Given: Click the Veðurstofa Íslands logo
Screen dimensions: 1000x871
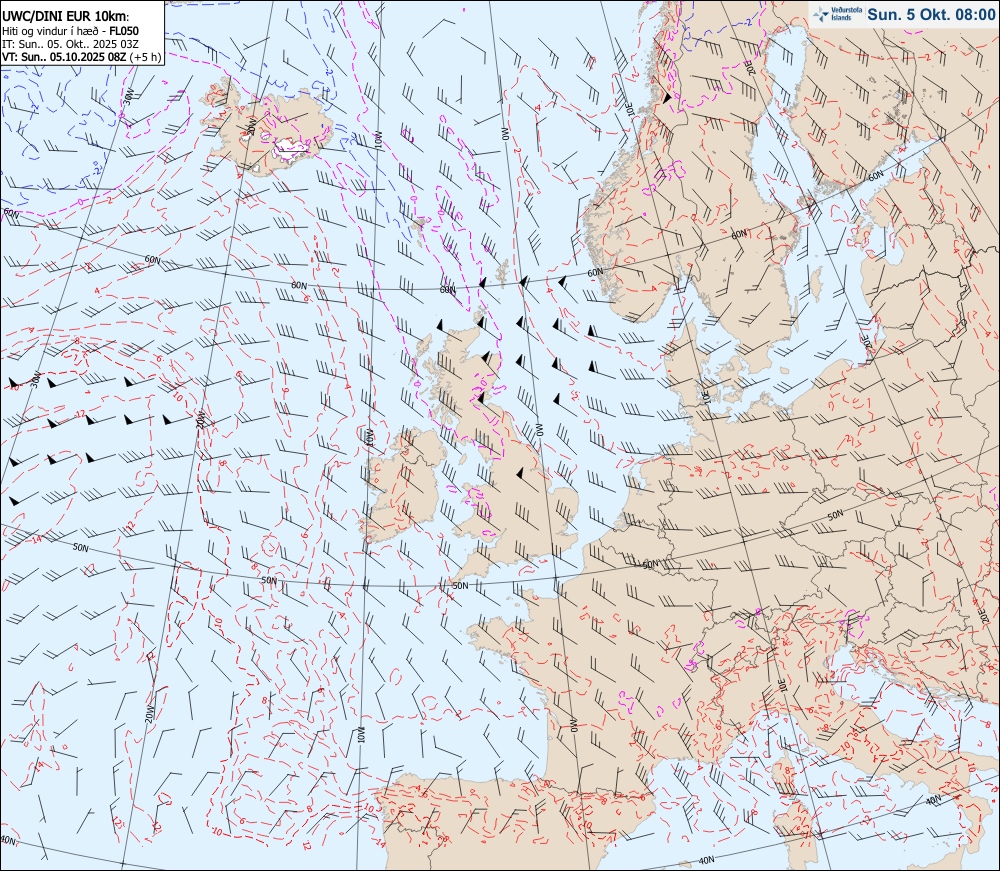Looking at the screenshot, I should pos(838,13).
